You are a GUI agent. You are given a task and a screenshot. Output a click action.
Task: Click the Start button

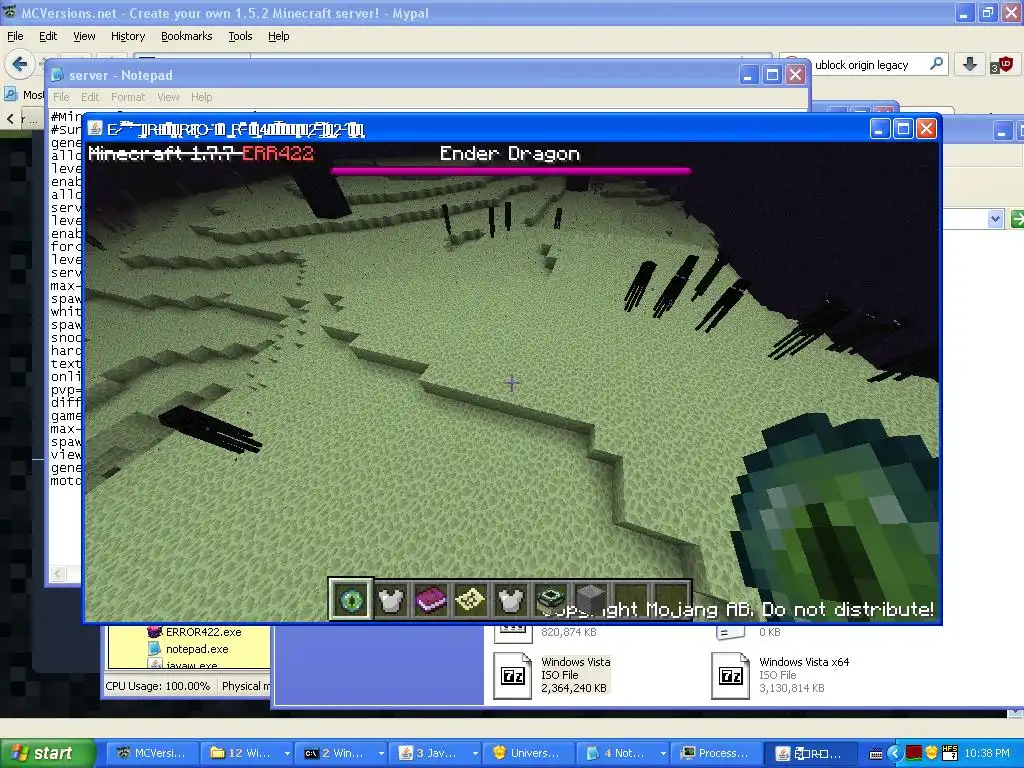(x=47, y=753)
